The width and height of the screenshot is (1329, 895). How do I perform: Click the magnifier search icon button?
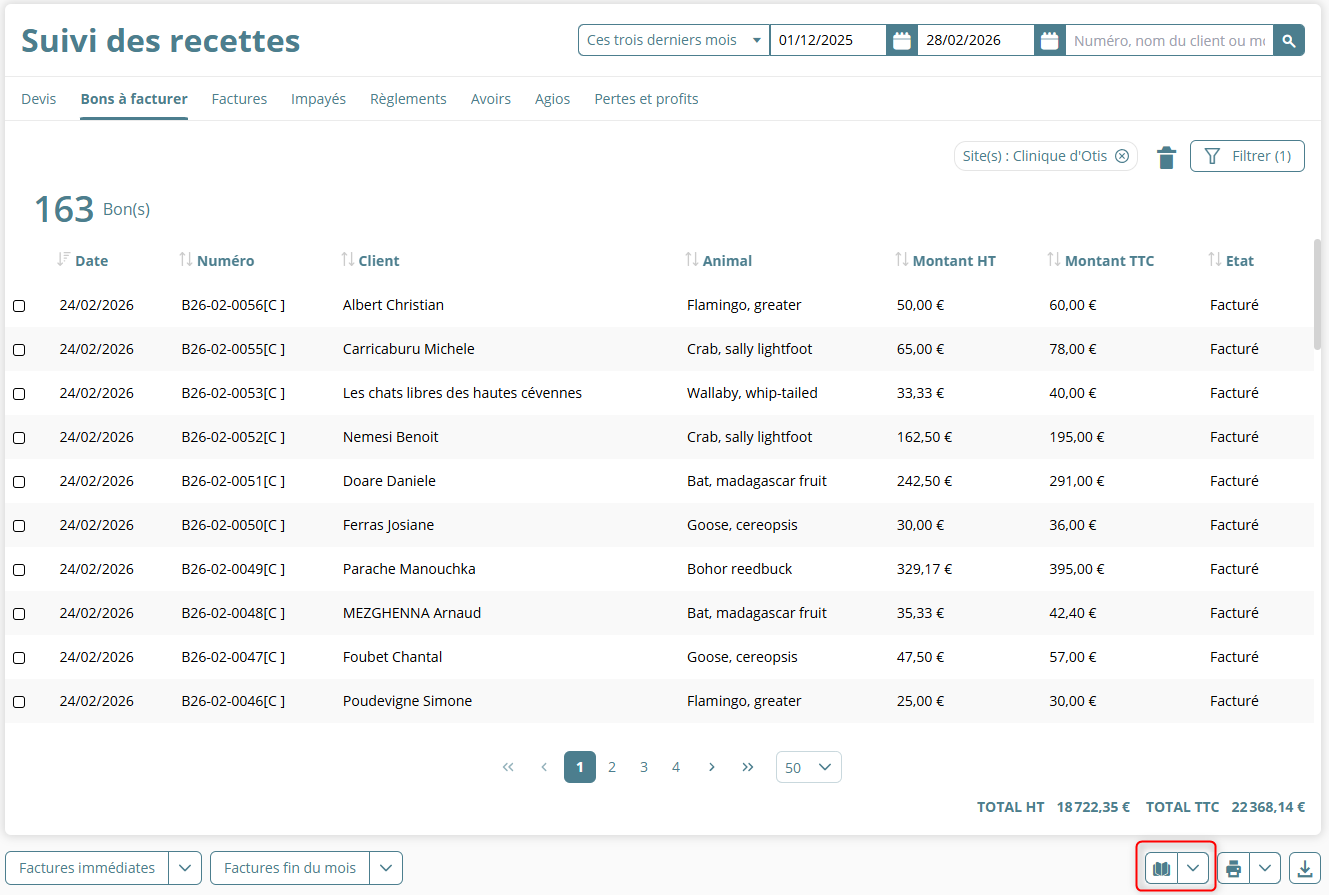pos(1289,41)
